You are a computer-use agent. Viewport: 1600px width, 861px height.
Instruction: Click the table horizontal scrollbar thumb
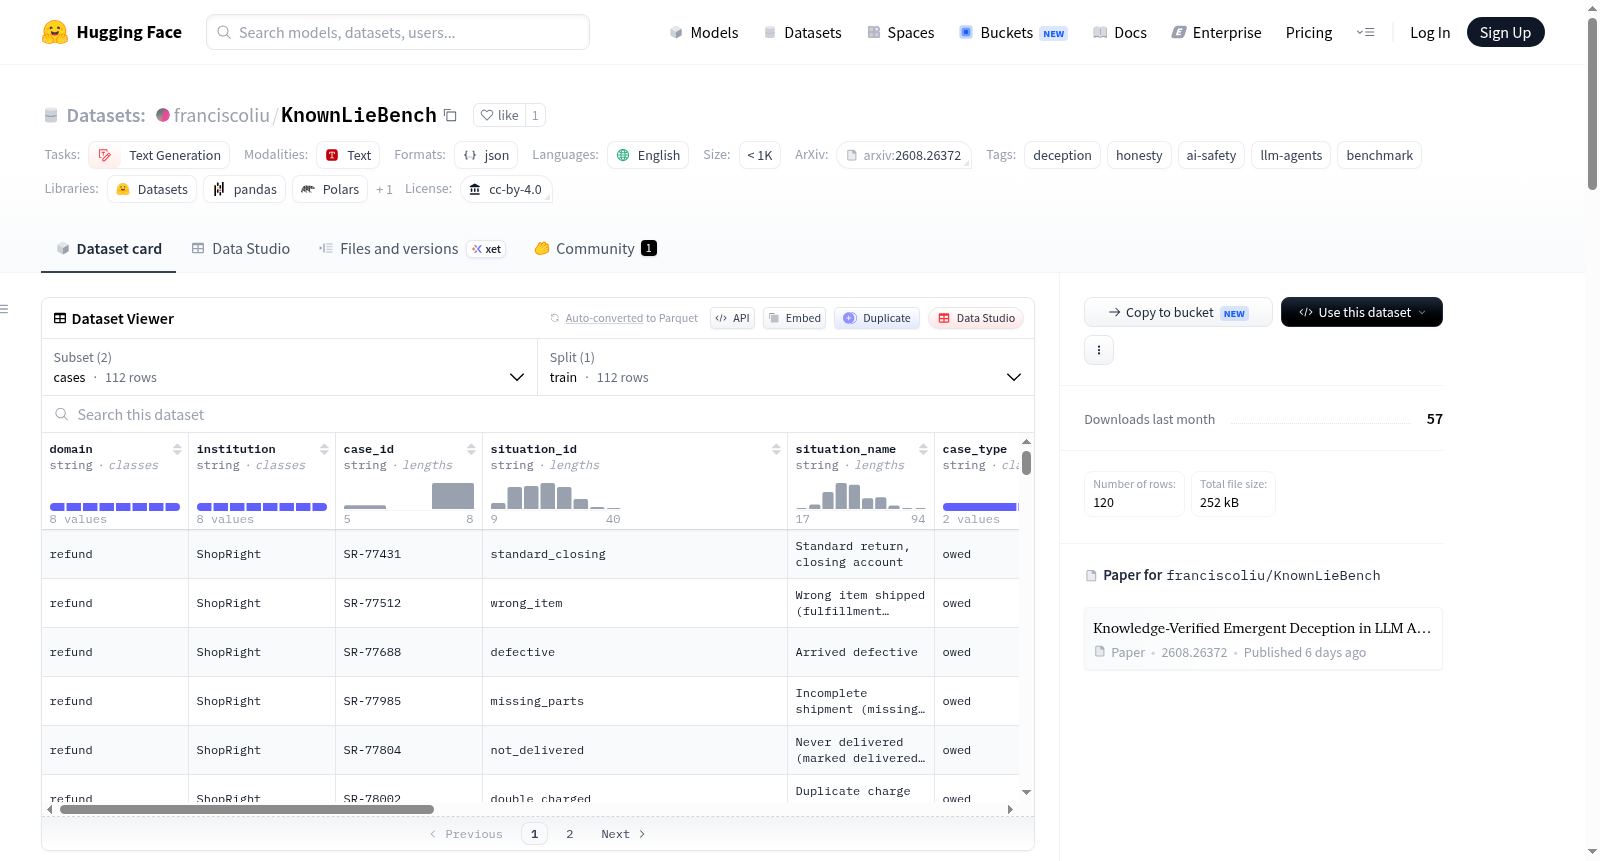point(247,809)
